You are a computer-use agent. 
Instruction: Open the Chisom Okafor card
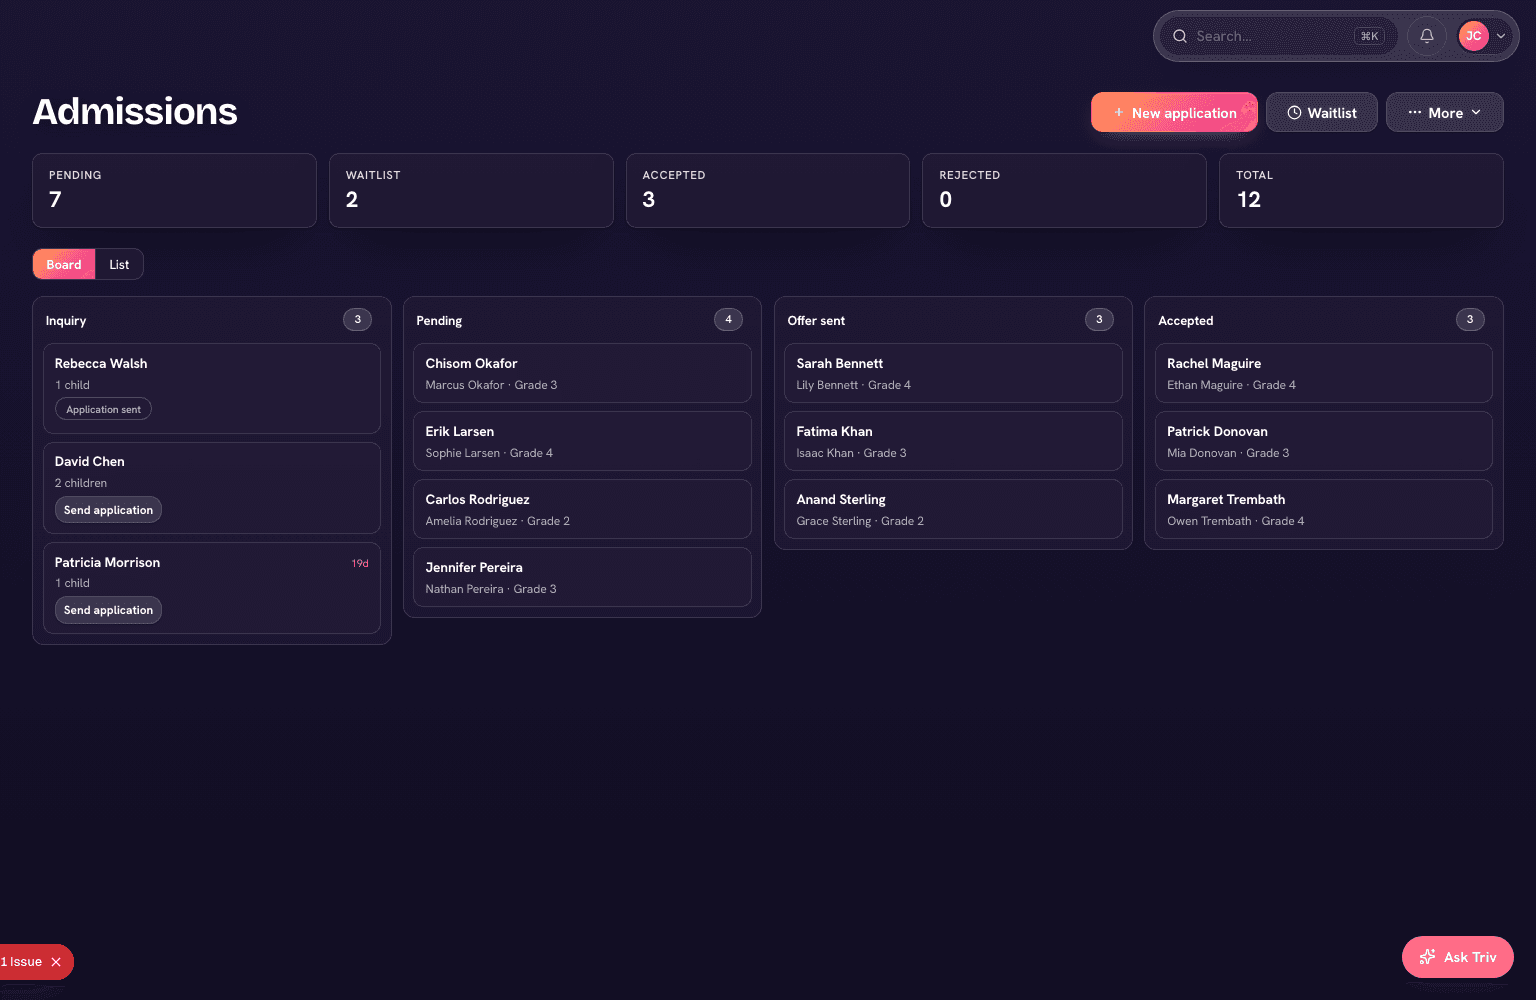click(x=582, y=373)
